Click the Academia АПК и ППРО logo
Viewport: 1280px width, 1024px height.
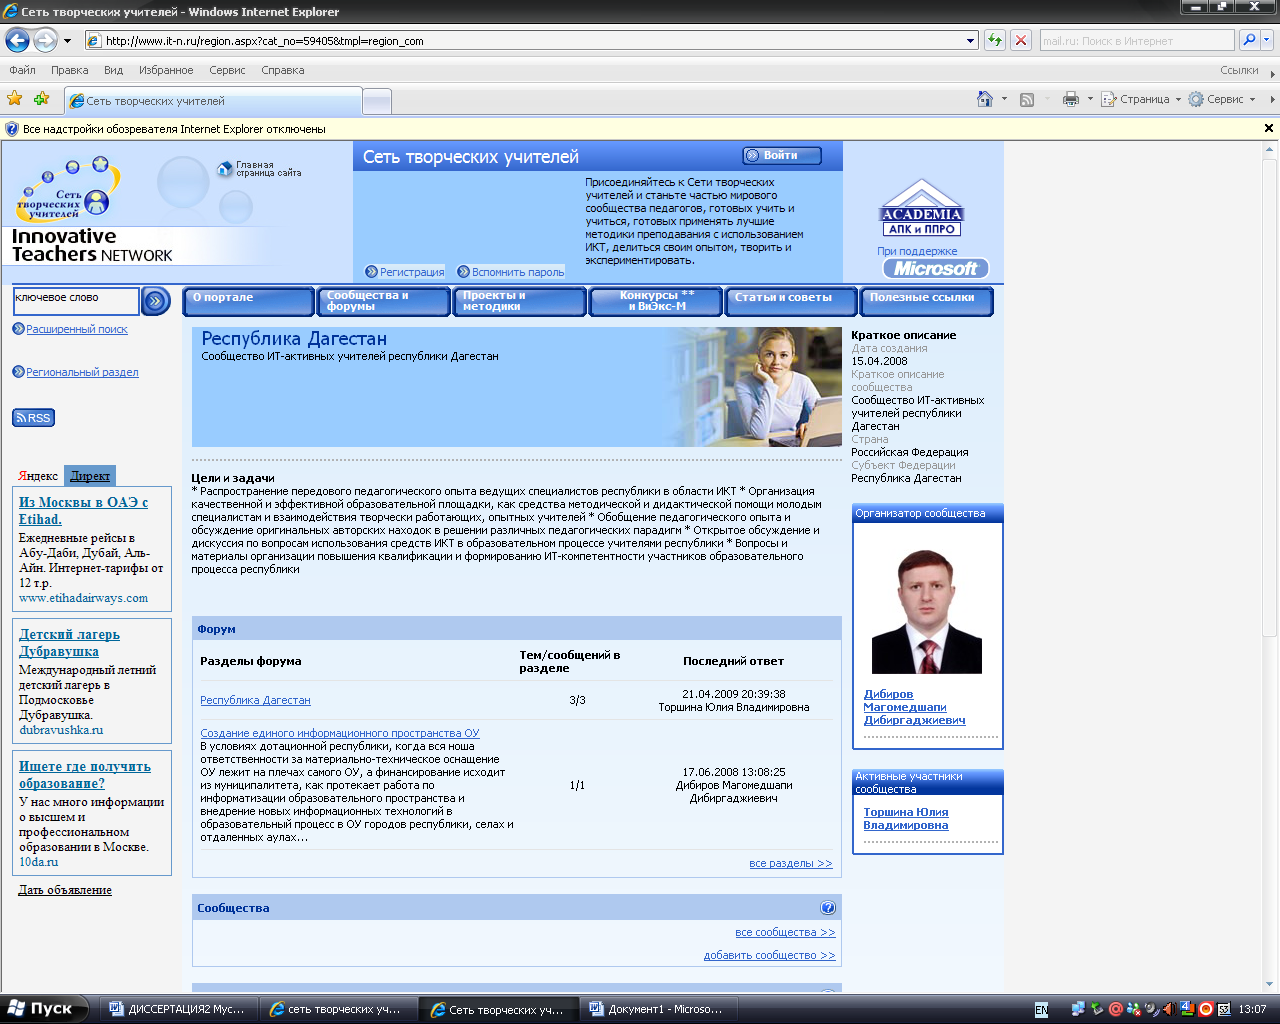pos(921,208)
